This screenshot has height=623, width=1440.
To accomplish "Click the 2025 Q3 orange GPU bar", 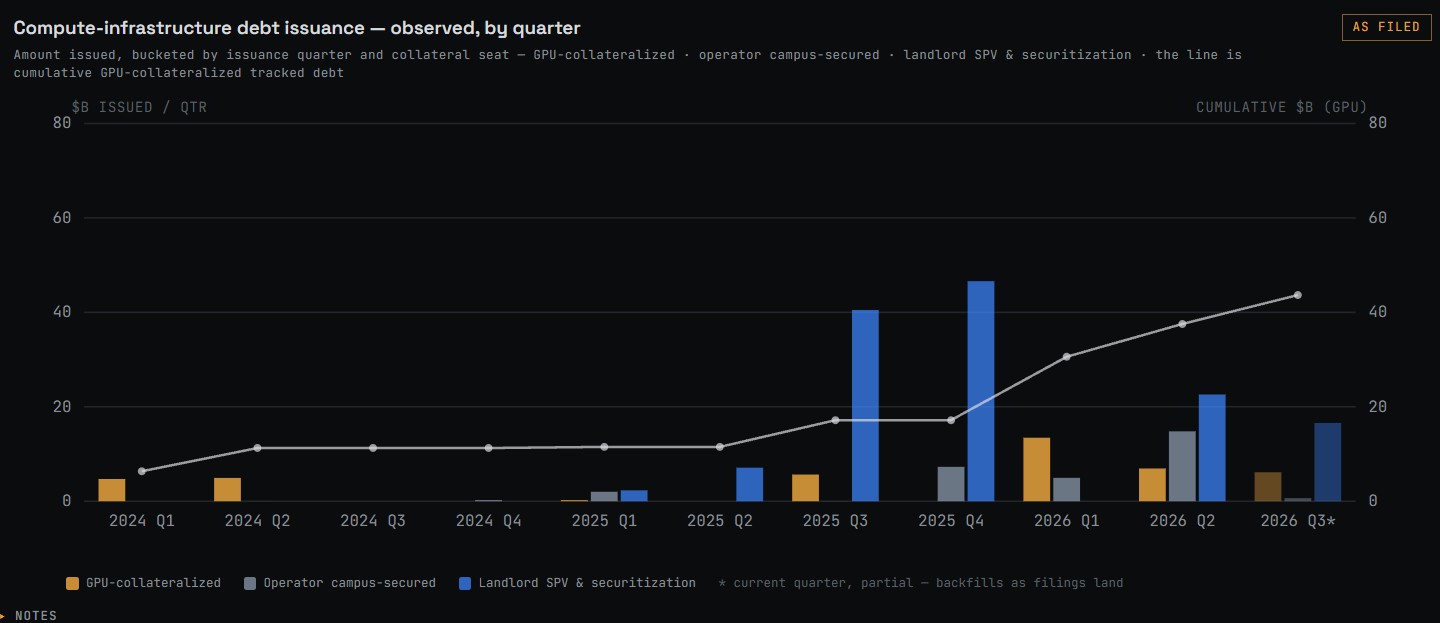I will pos(806,488).
